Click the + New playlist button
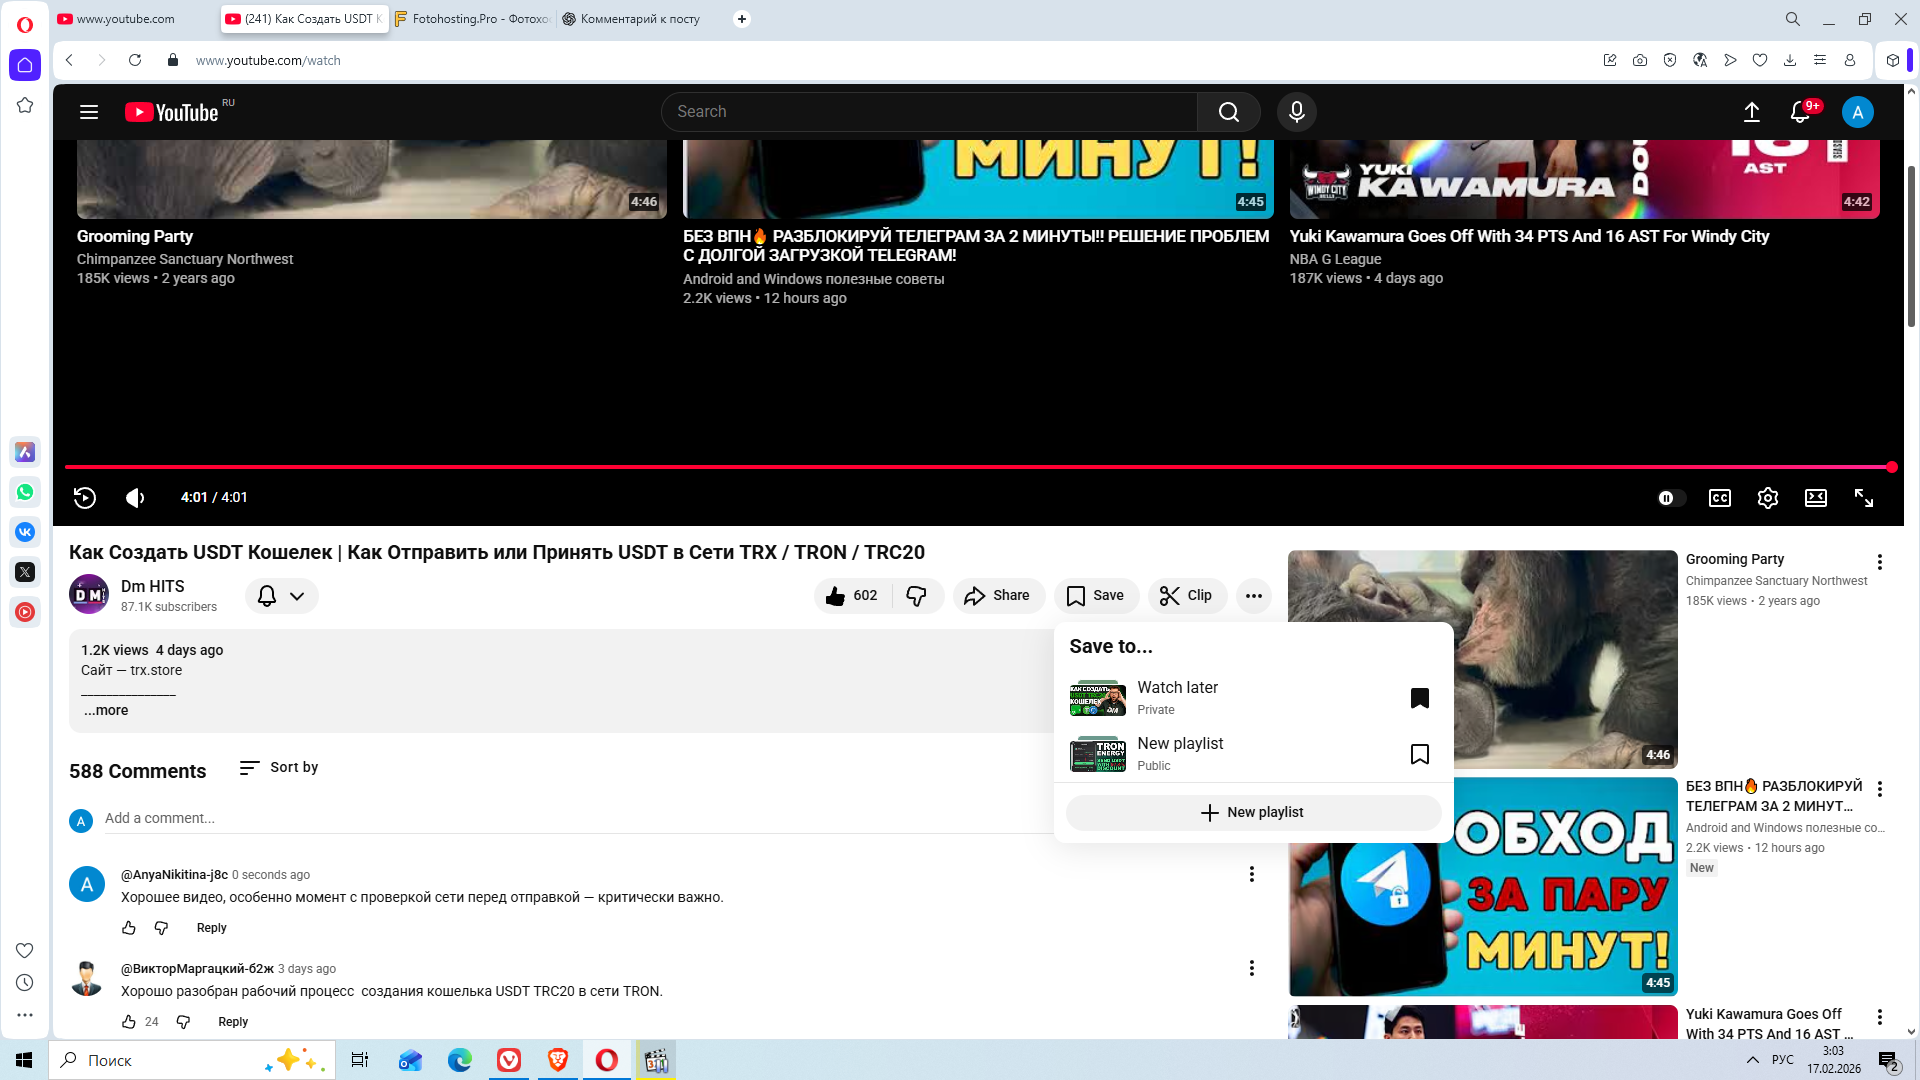The height and width of the screenshot is (1080, 1920). [1252, 812]
